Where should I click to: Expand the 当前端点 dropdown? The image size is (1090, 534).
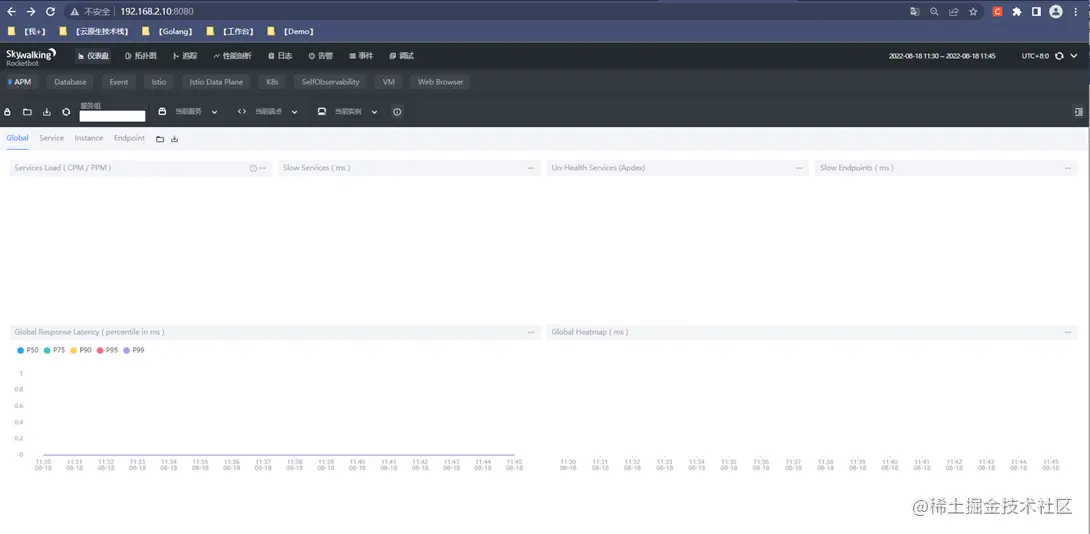coord(268,112)
